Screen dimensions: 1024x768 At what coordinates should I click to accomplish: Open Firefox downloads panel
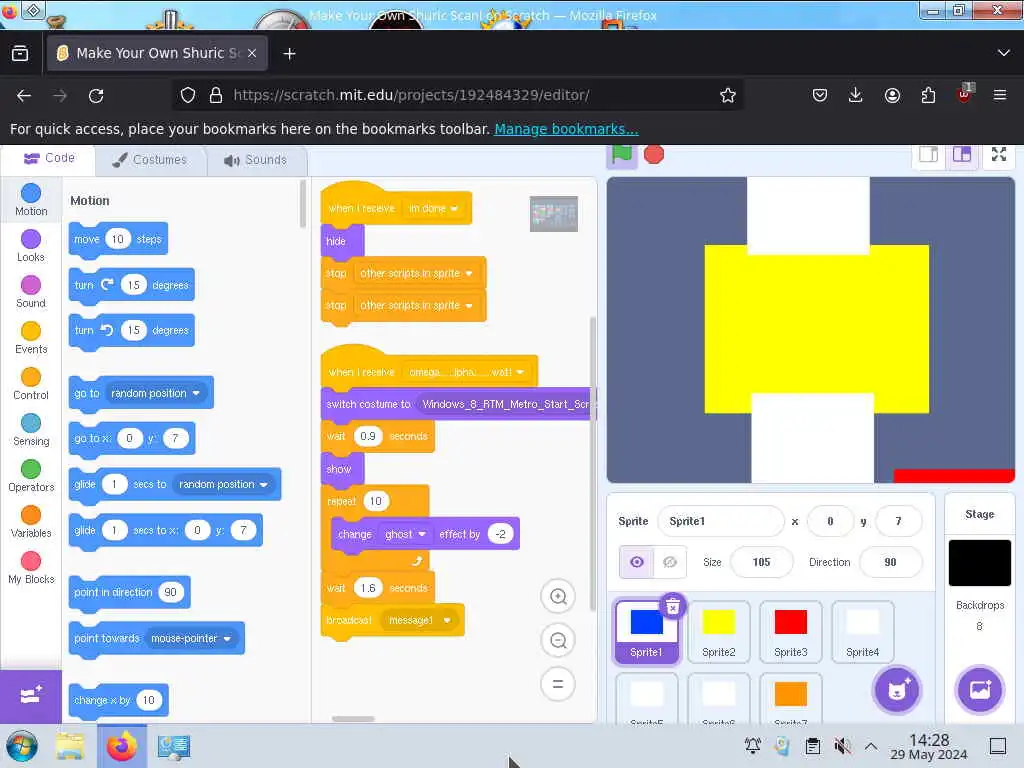tap(856, 95)
